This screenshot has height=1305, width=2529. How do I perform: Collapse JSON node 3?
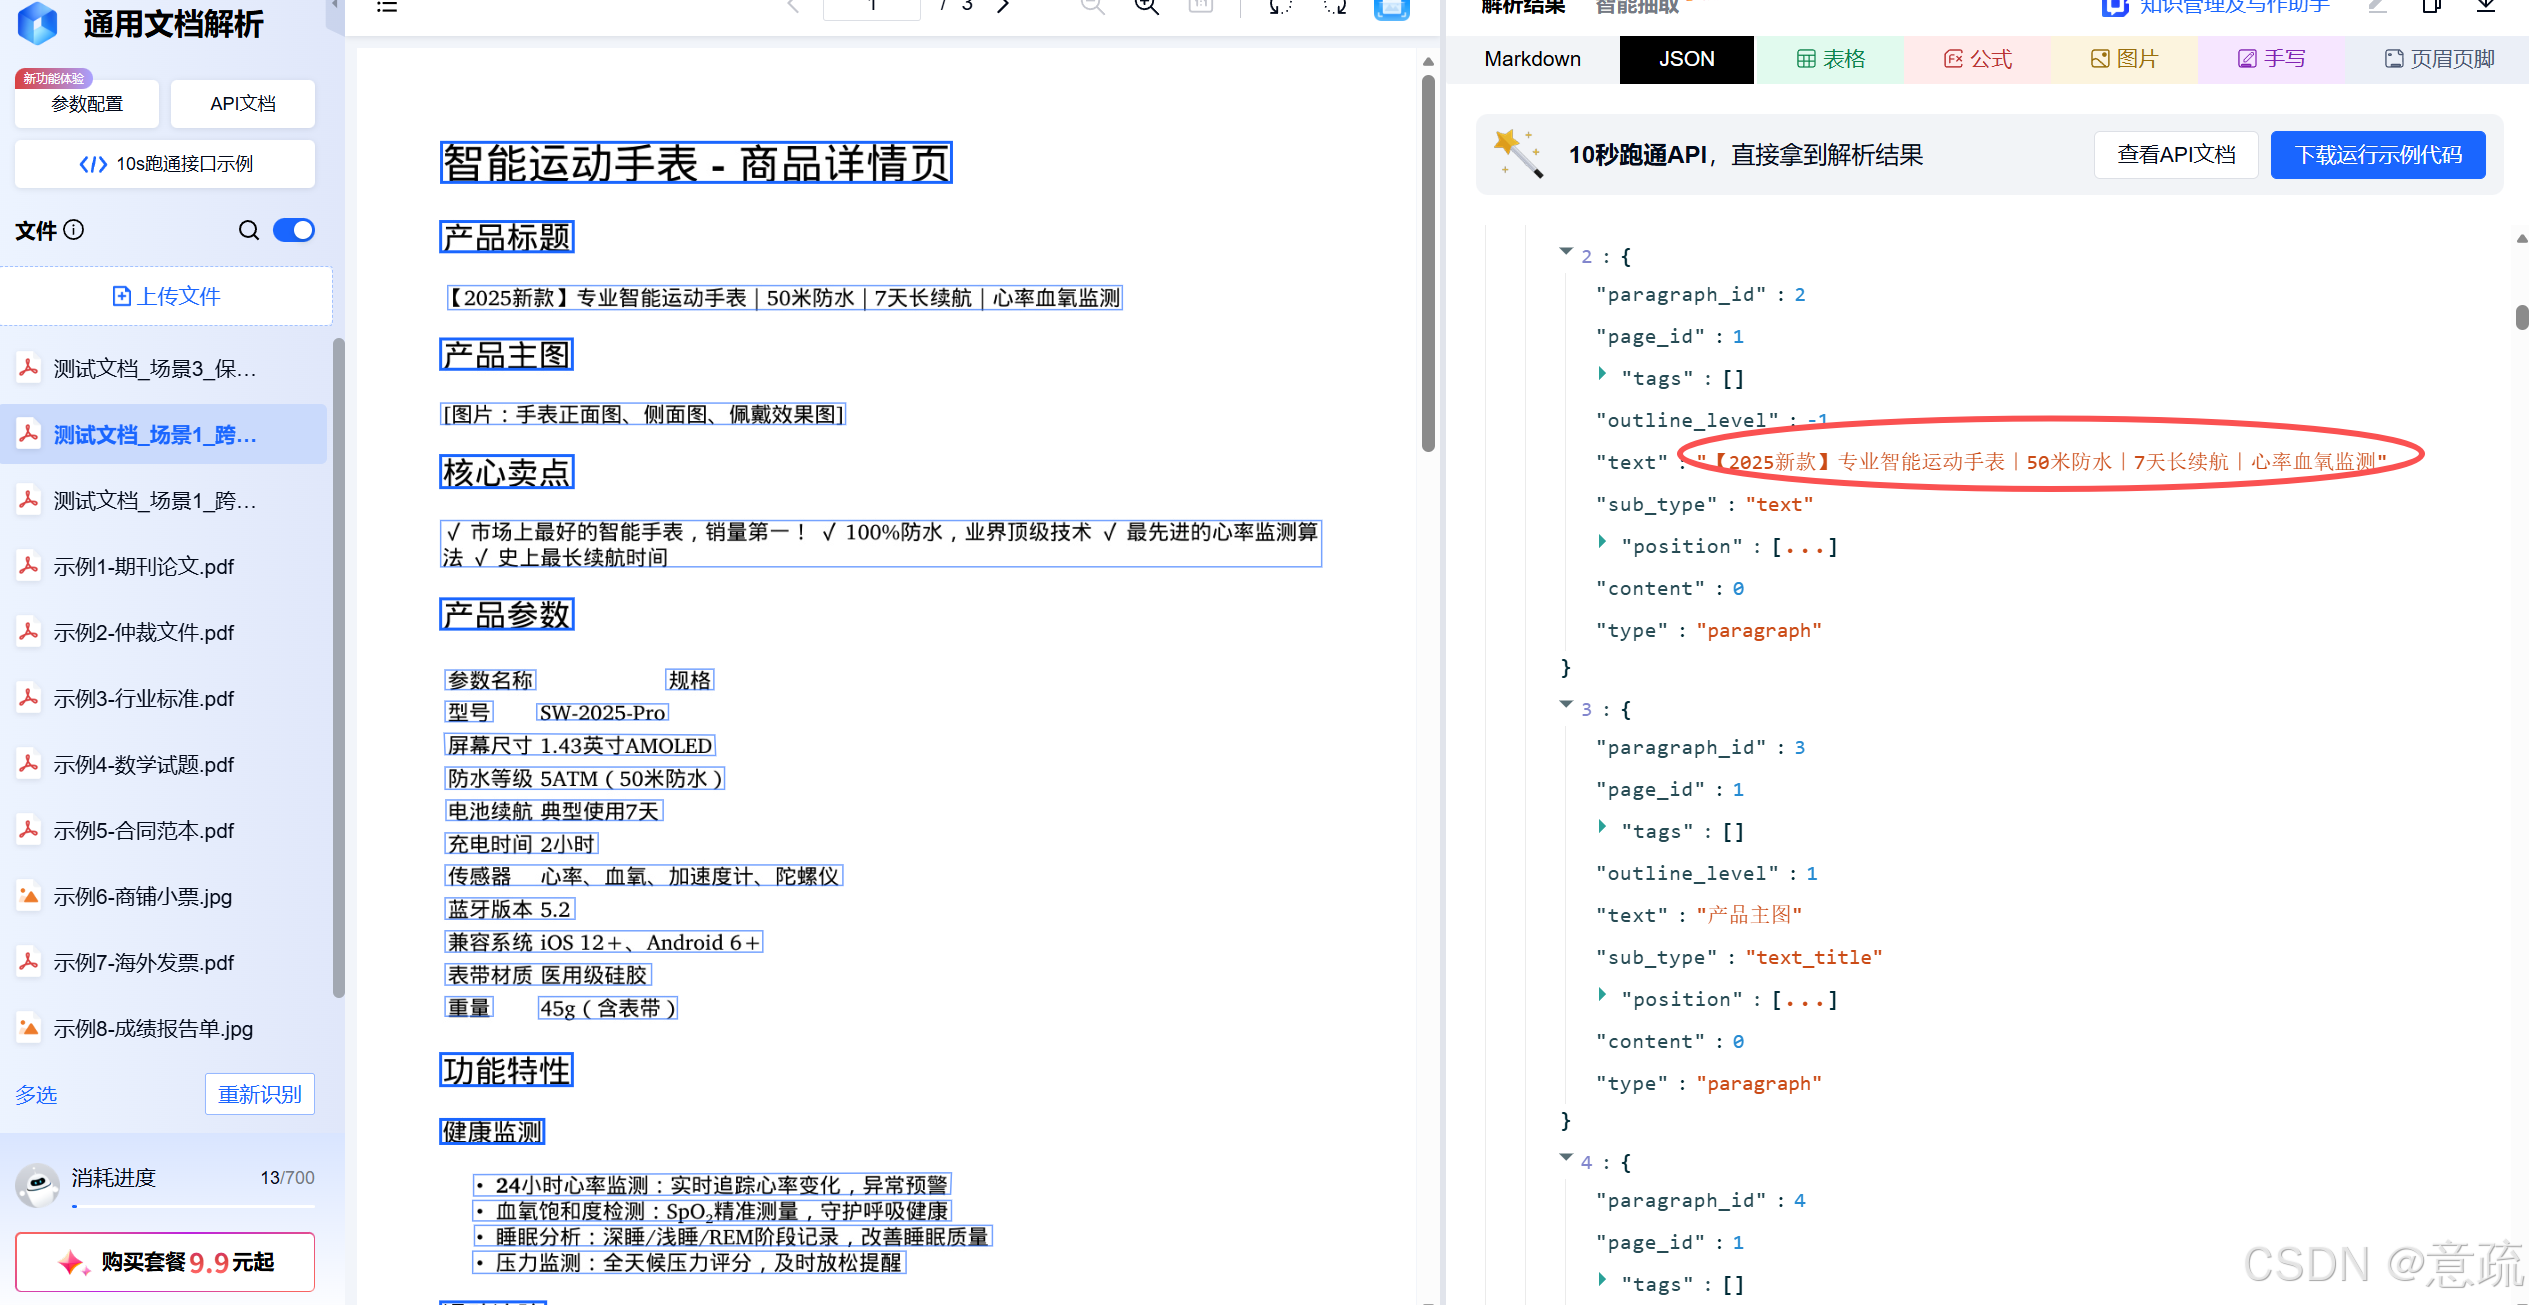(x=1566, y=705)
